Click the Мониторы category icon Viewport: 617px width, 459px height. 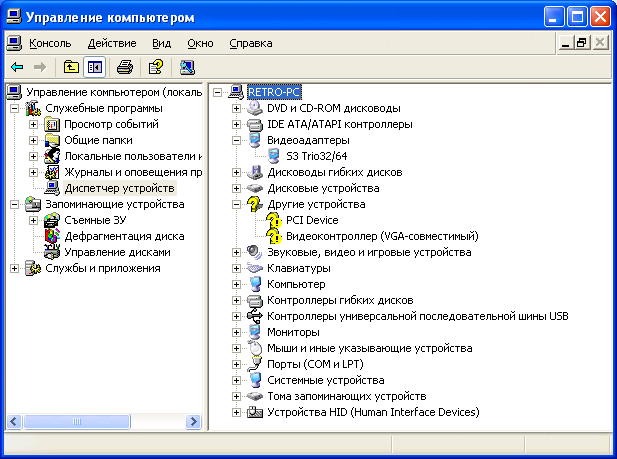coord(255,332)
